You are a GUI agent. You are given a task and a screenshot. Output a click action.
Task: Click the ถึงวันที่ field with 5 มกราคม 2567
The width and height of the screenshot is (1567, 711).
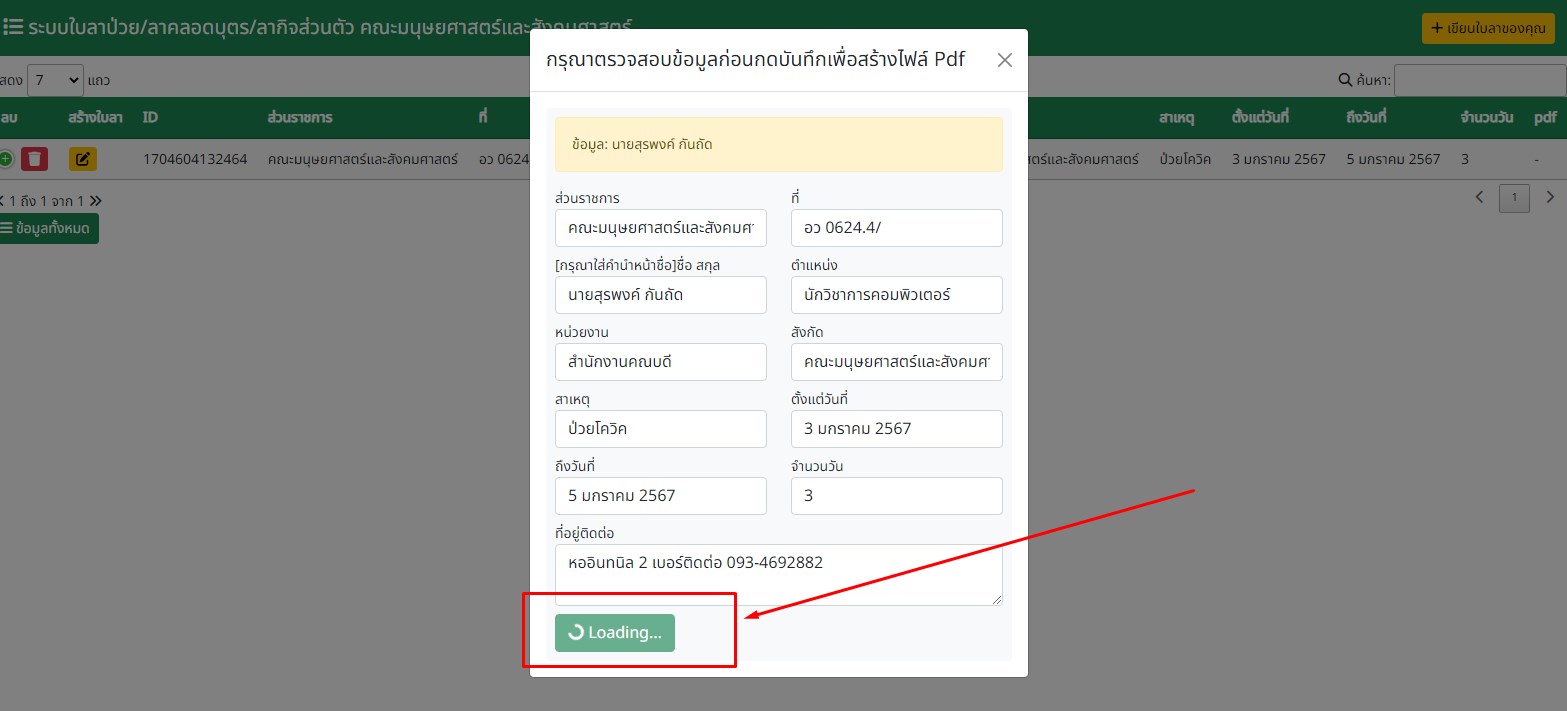click(661, 496)
